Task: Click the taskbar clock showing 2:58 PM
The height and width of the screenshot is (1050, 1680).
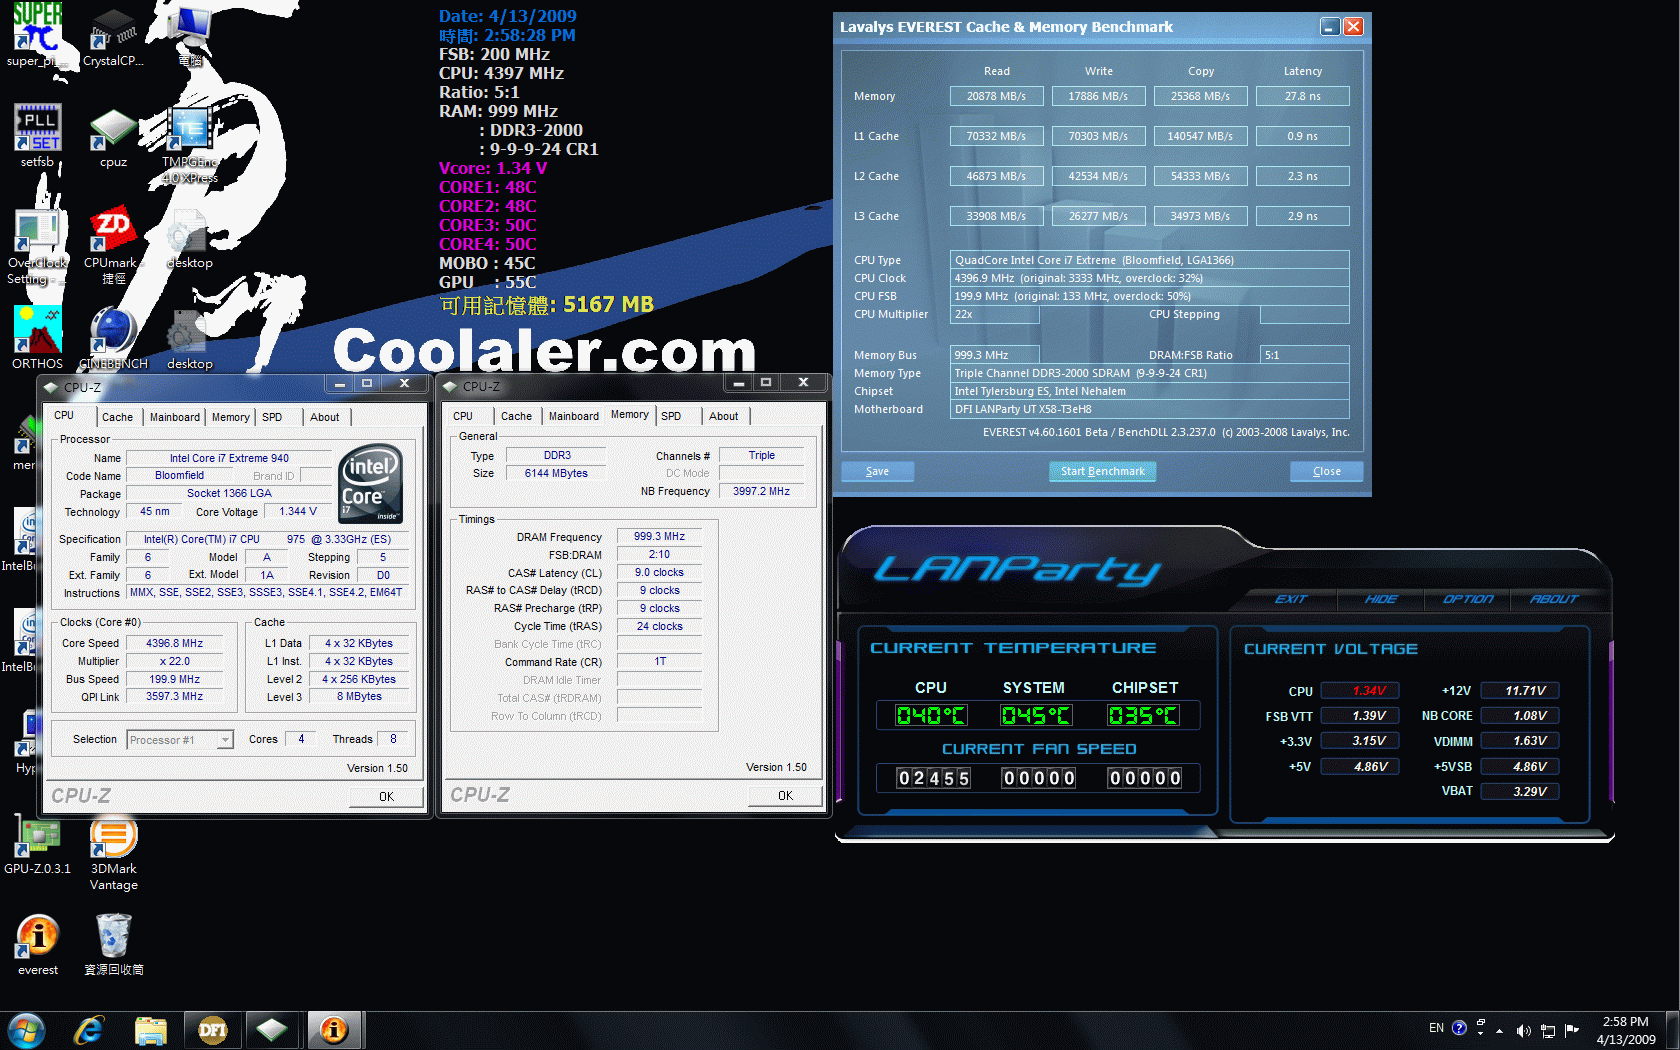Action: (1625, 1030)
